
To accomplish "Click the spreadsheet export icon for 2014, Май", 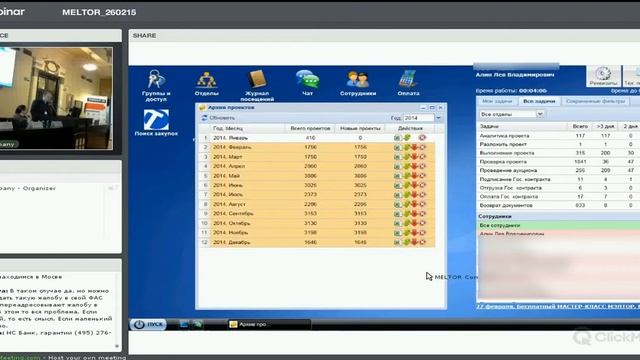I will 397,176.
